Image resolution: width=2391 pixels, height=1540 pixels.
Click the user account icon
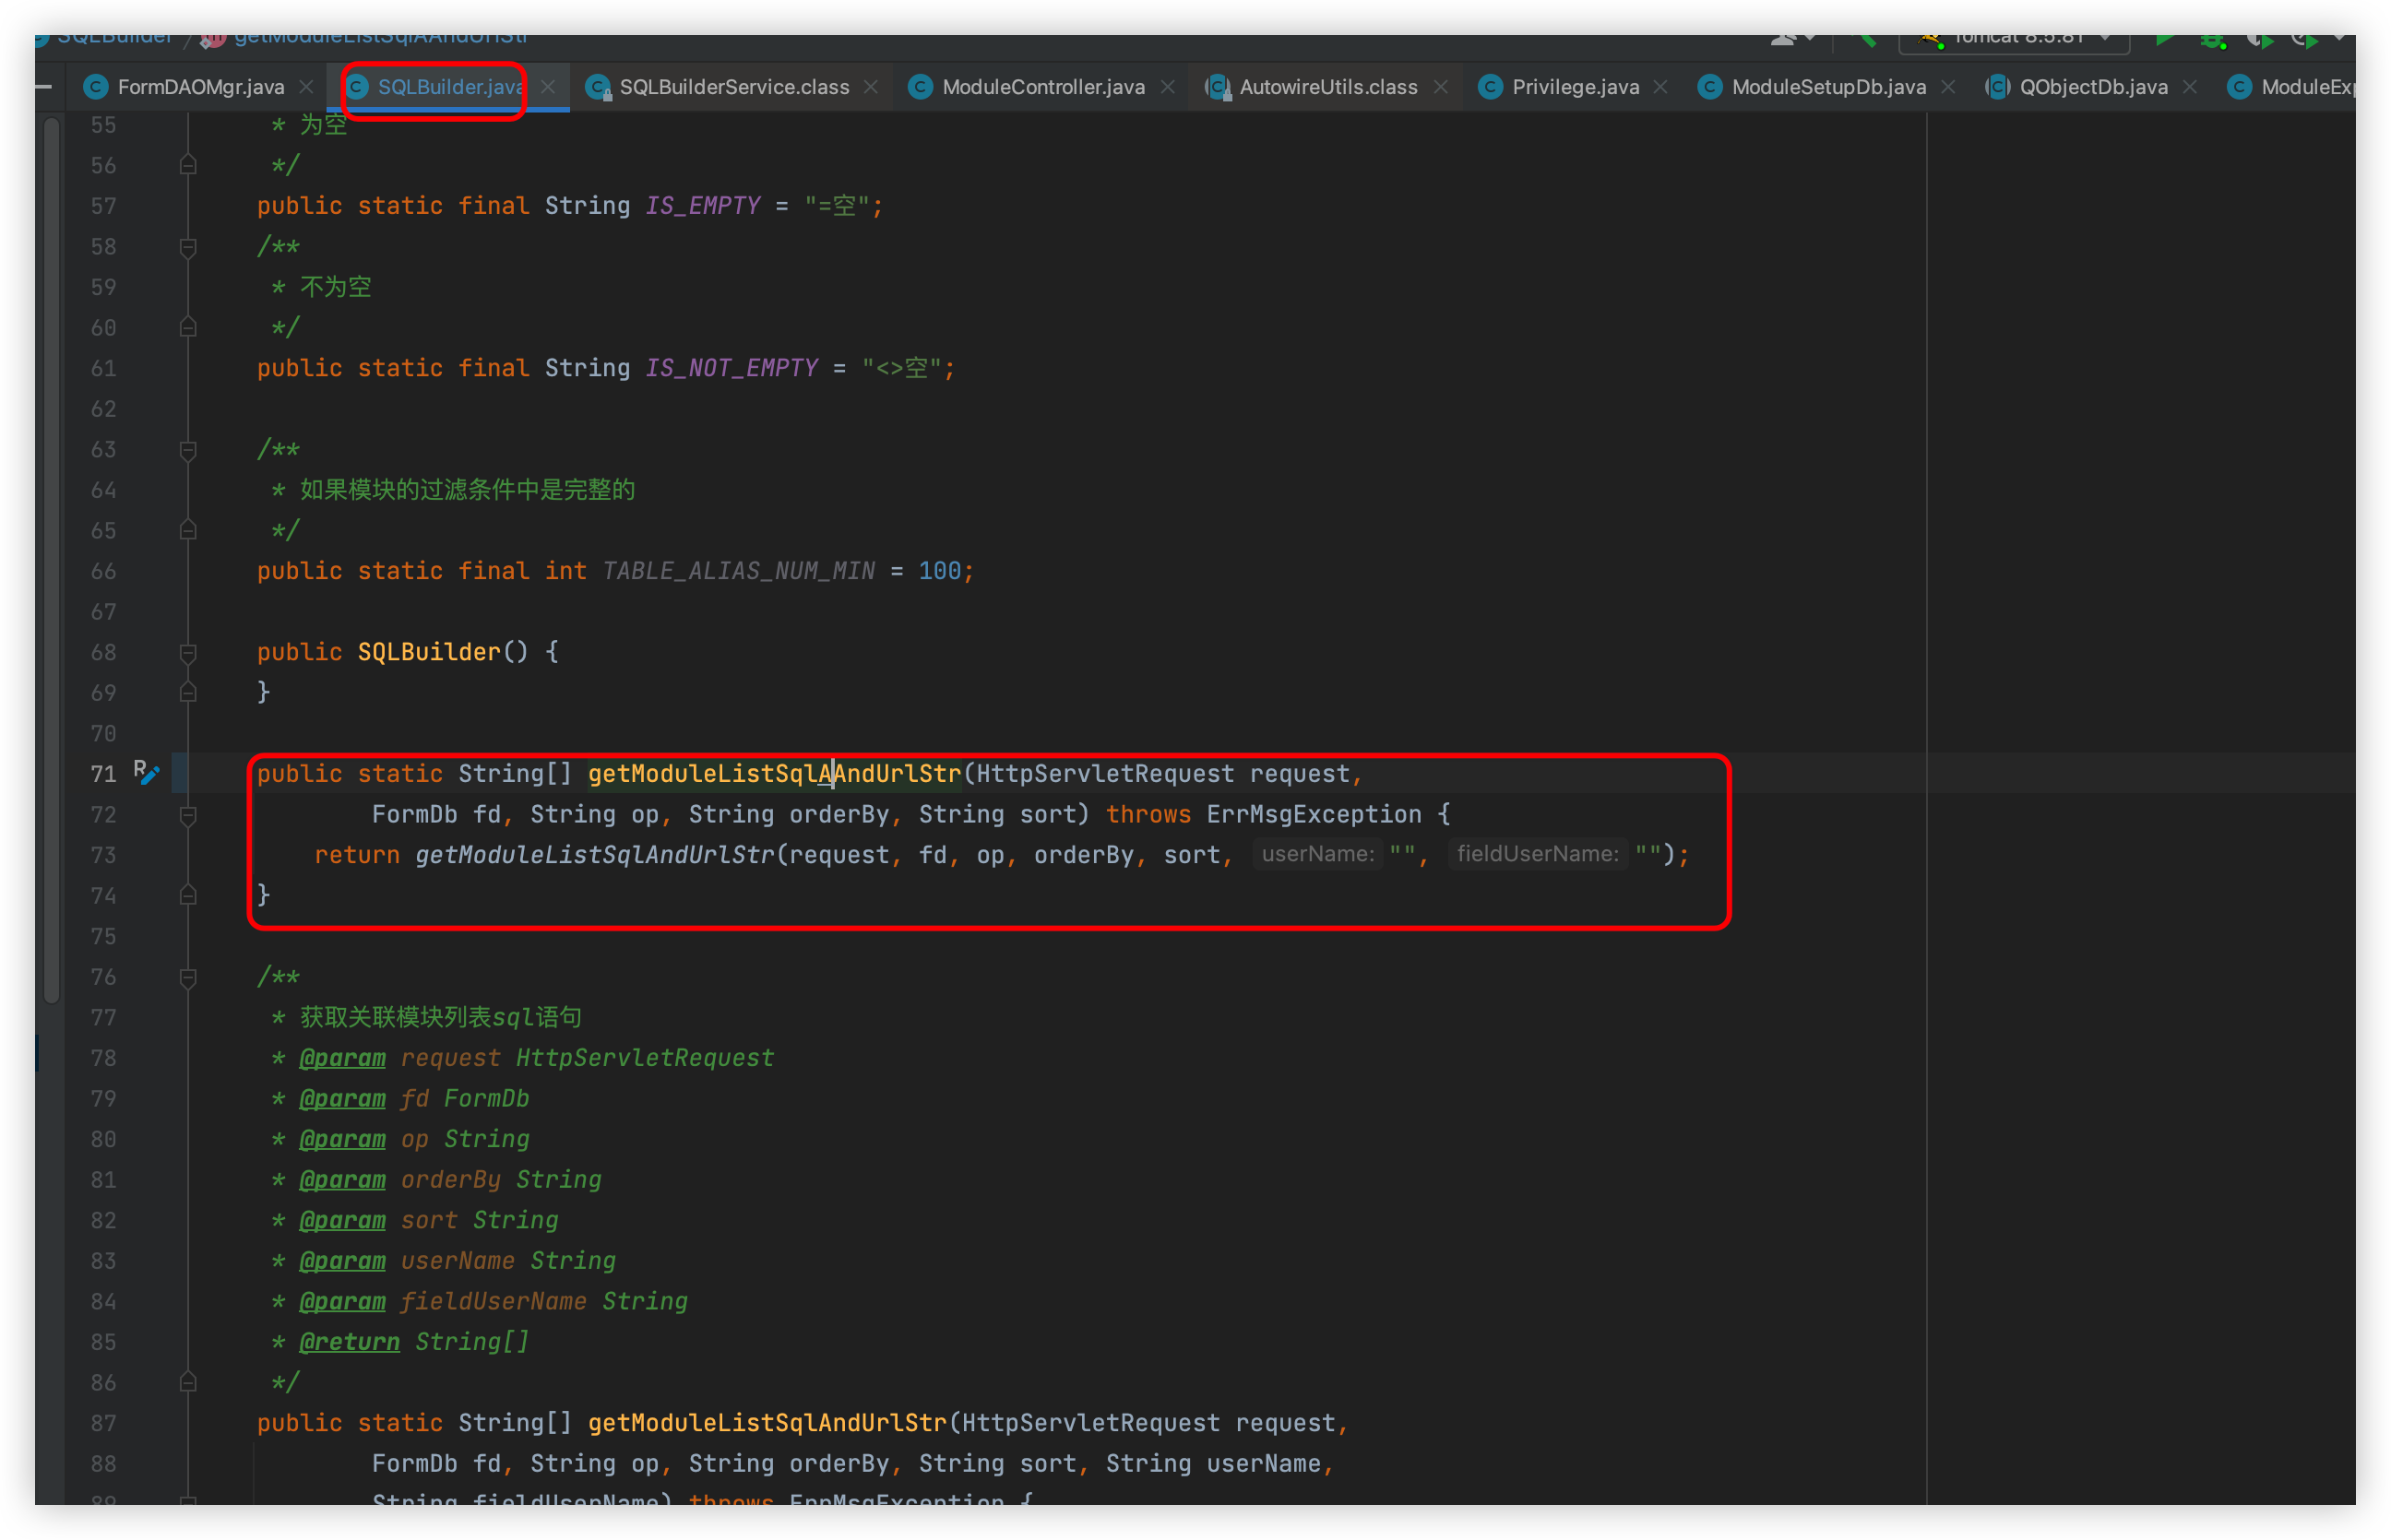(1783, 39)
